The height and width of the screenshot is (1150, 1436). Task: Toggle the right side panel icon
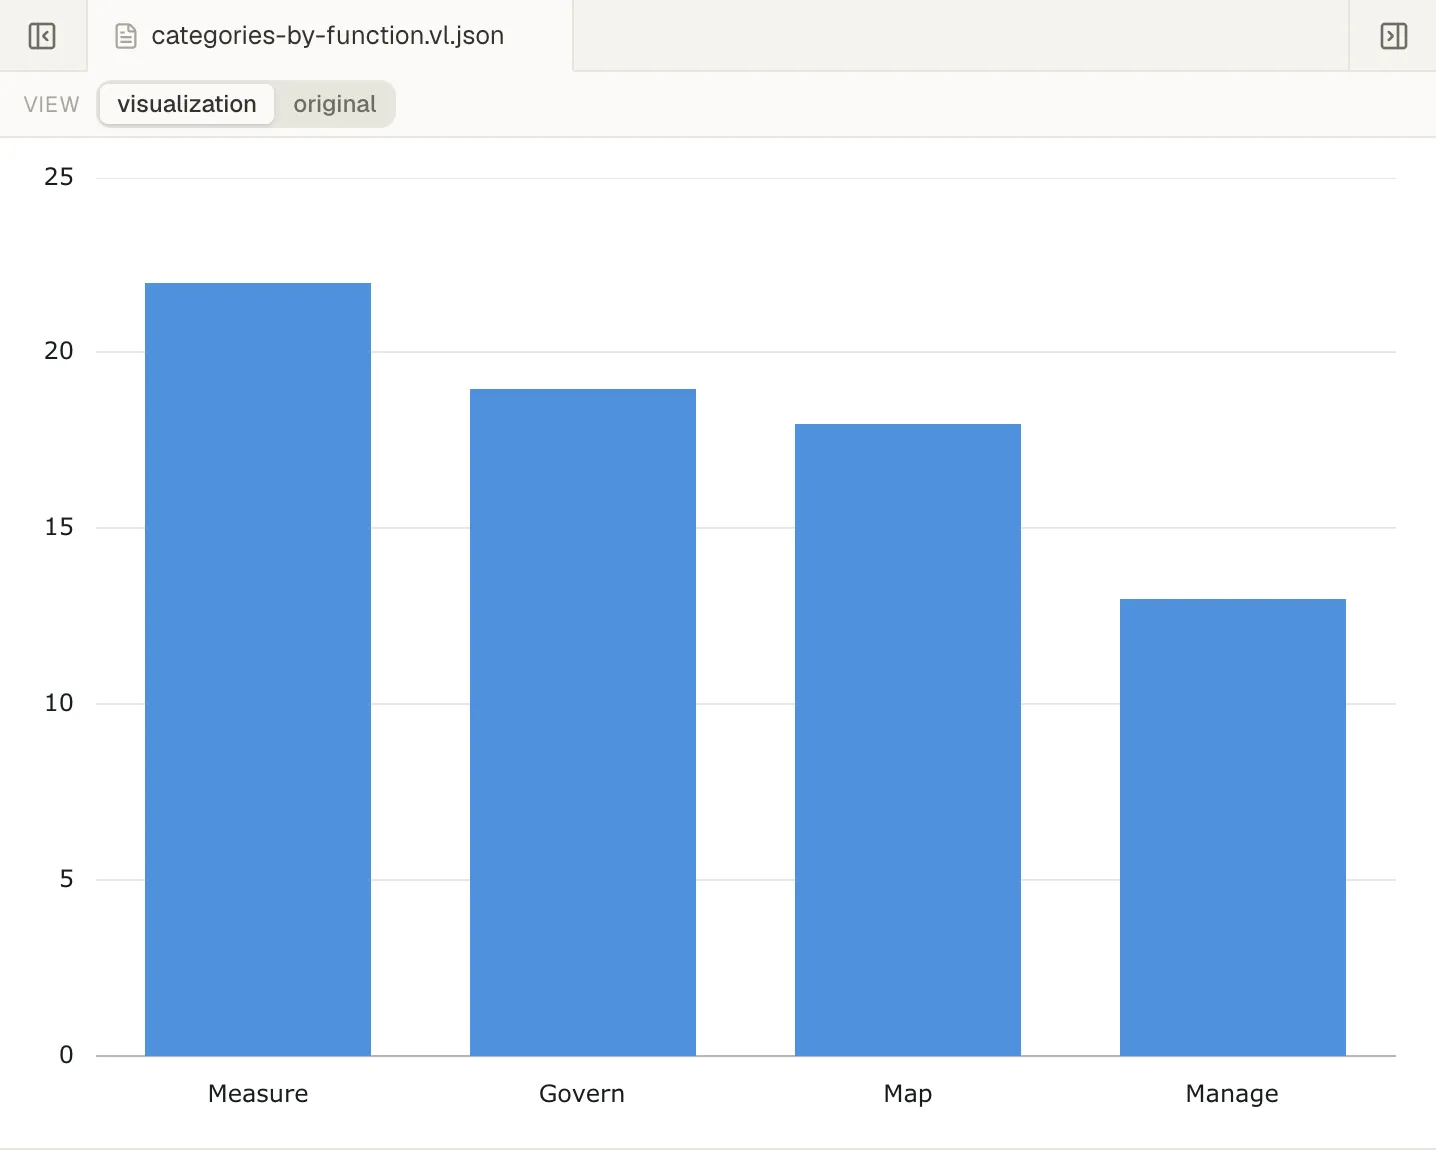point(1393,36)
